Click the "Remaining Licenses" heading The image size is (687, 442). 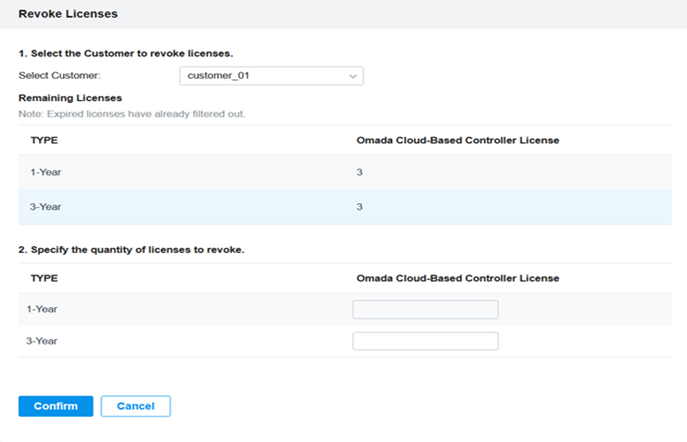click(x=70, y=98)
